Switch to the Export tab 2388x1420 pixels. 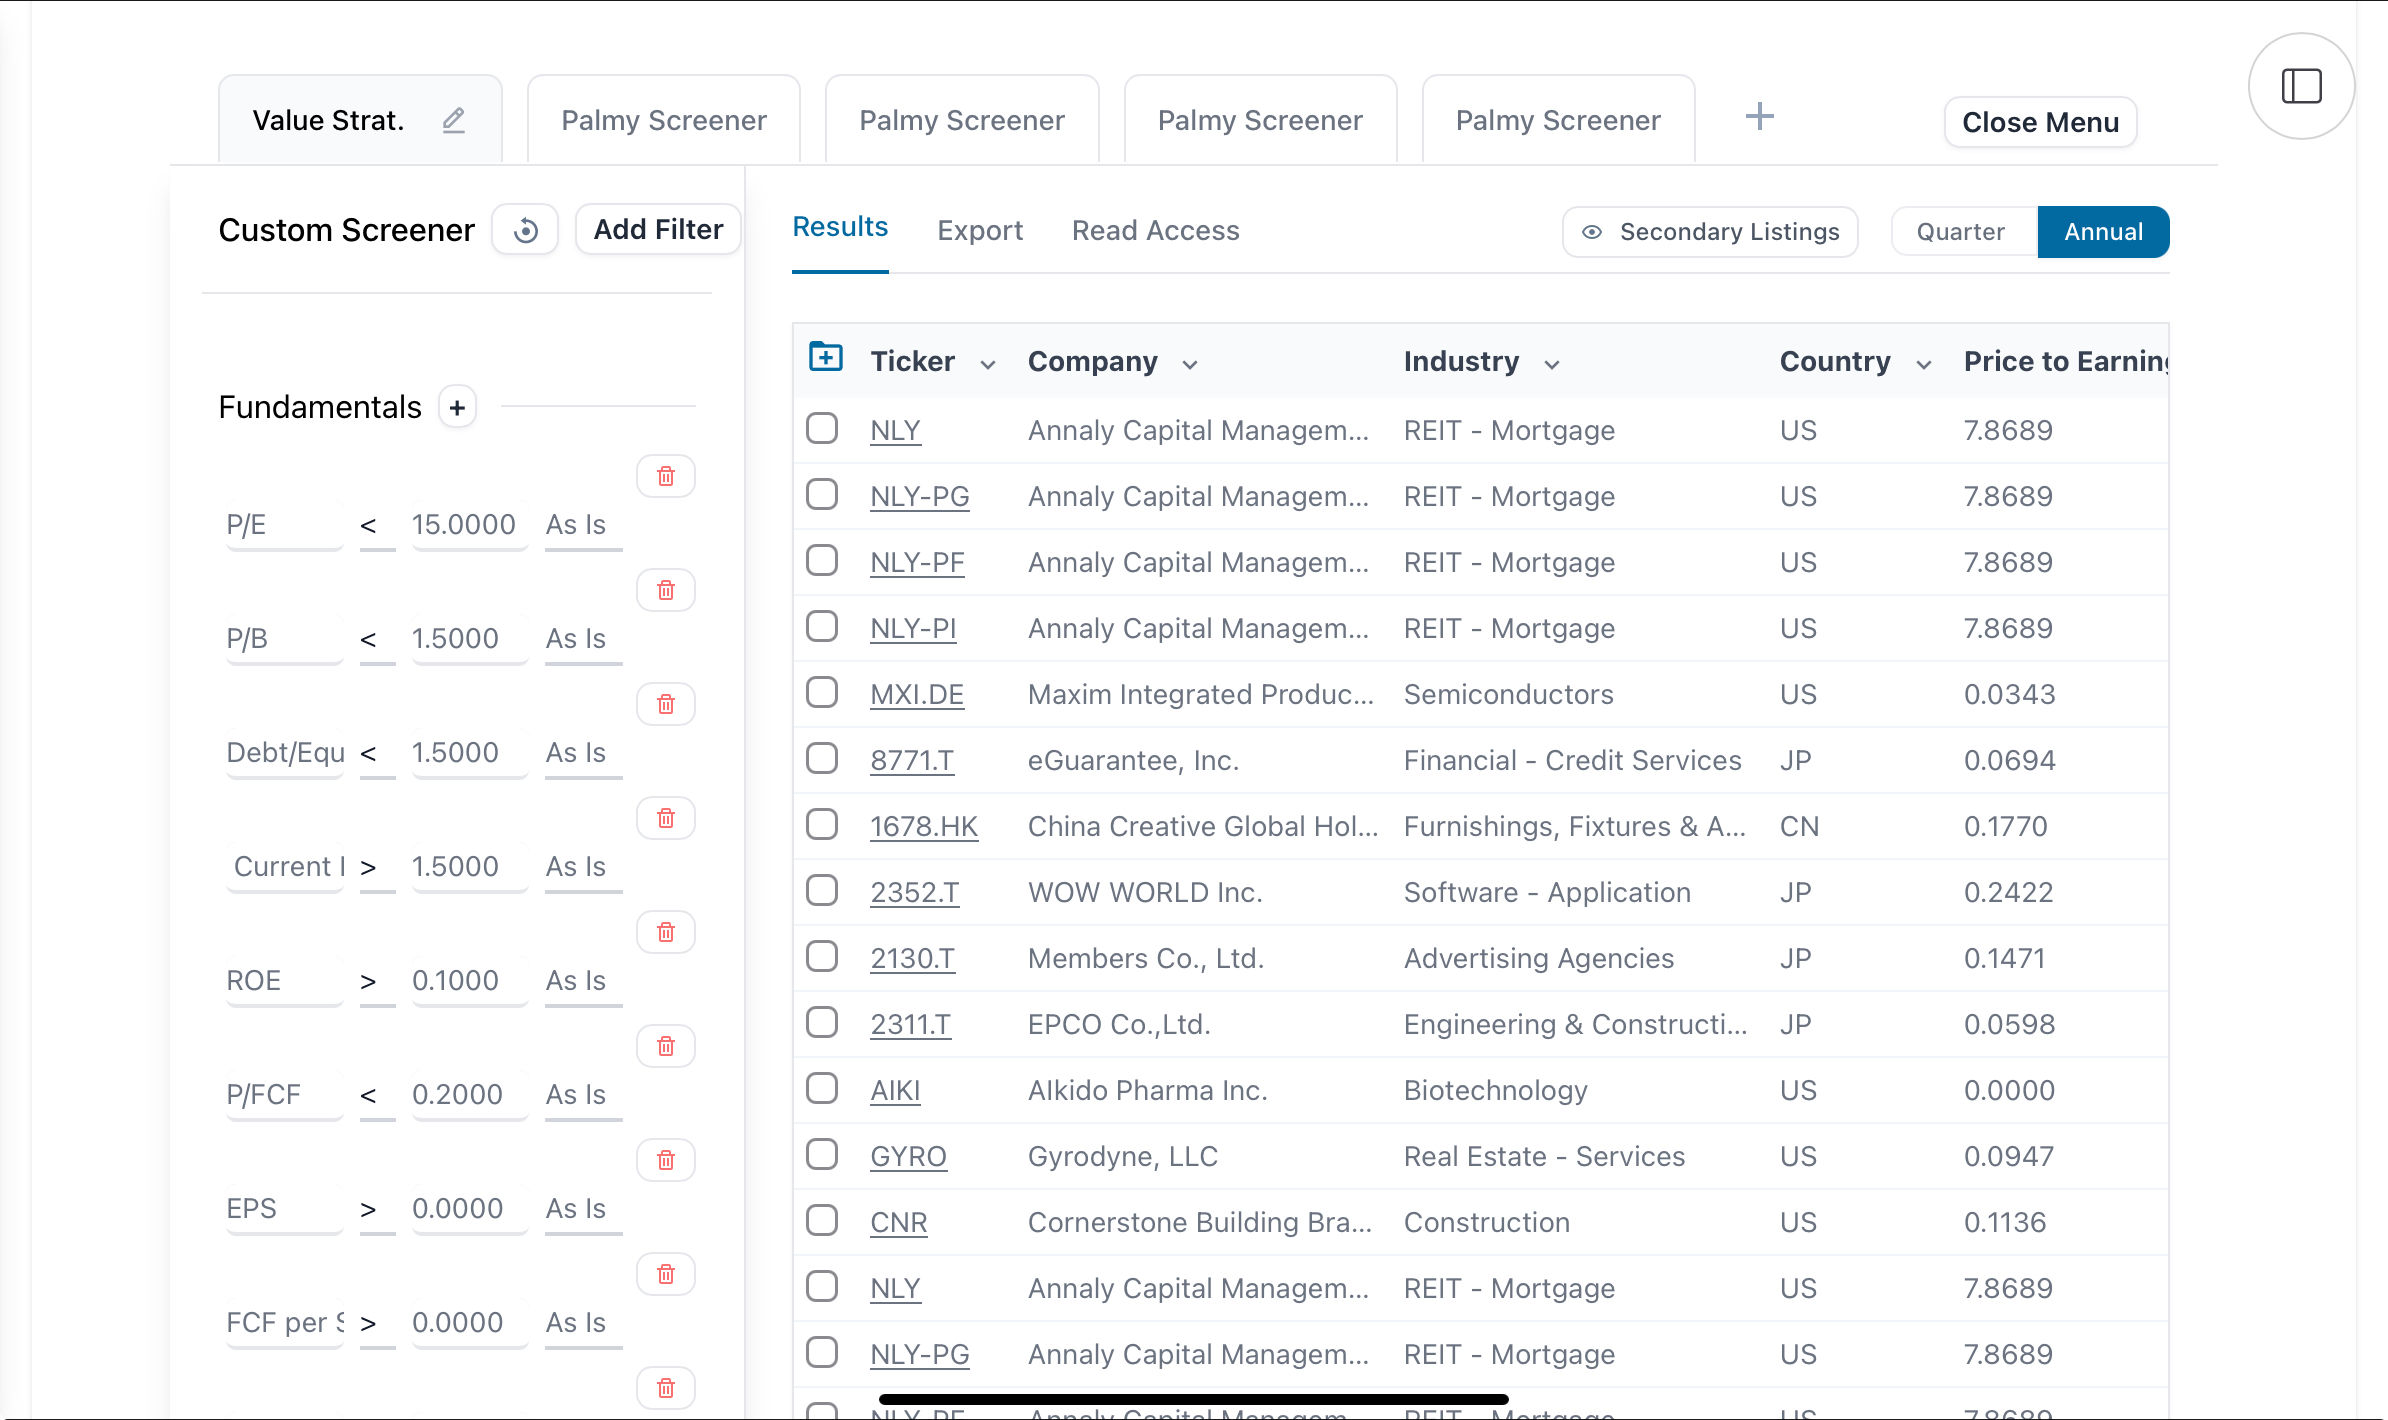pos(980,231)
